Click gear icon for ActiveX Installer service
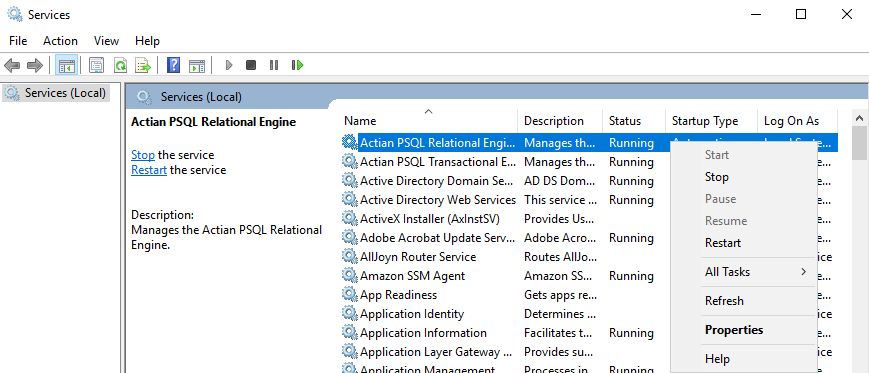Screen dimensions: 869x373 [350, 218]
